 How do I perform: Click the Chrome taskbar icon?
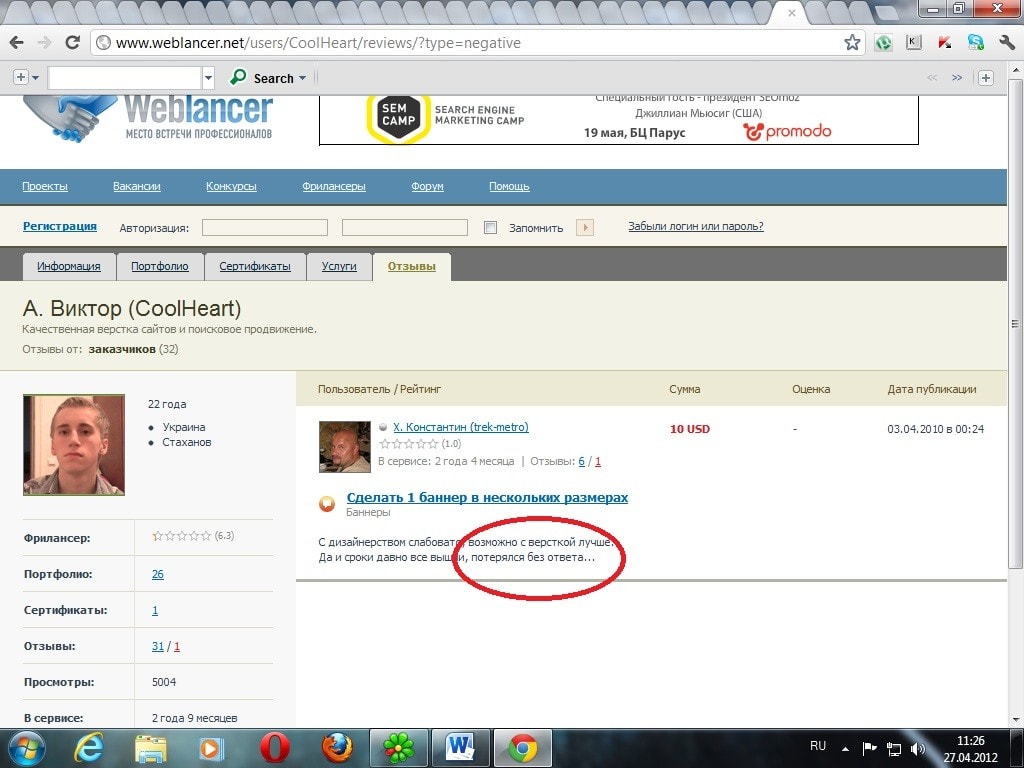(523, 748)
